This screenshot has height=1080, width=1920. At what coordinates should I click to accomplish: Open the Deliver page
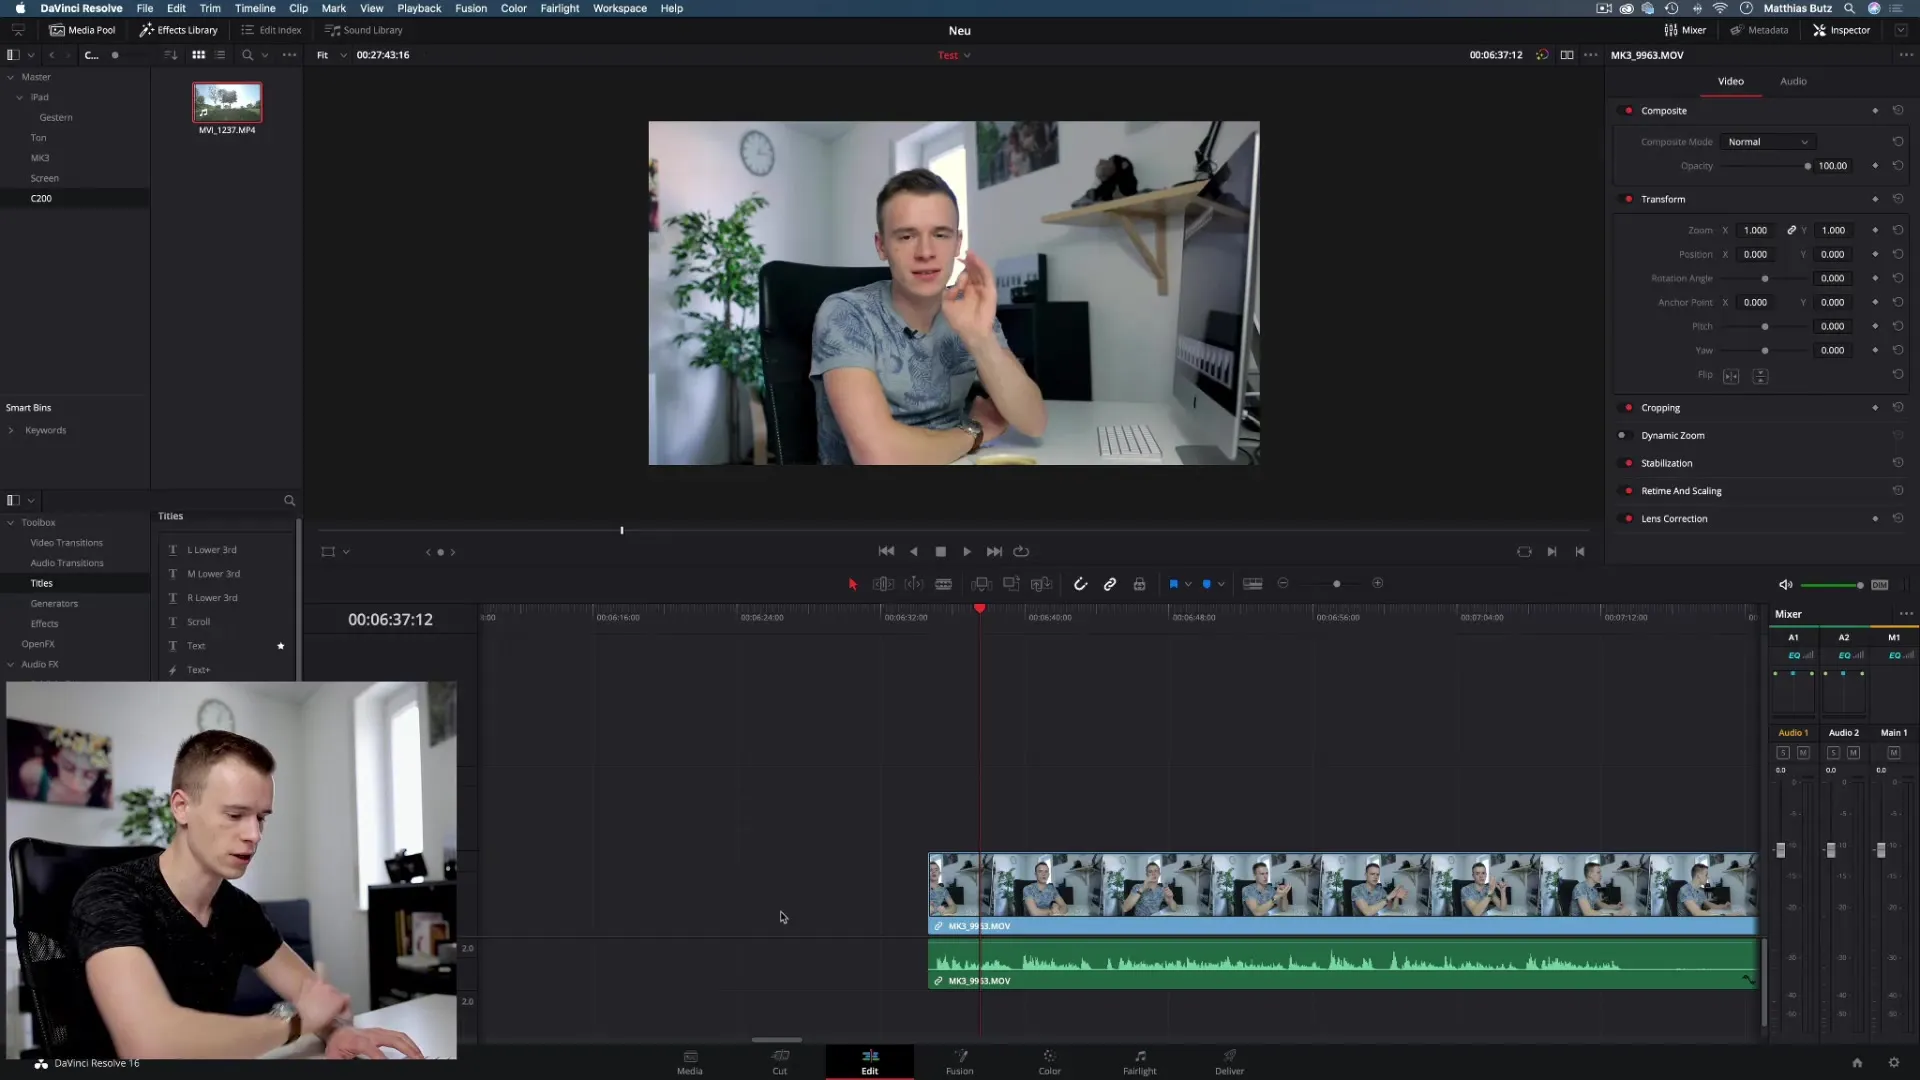coord(1229,1062)
